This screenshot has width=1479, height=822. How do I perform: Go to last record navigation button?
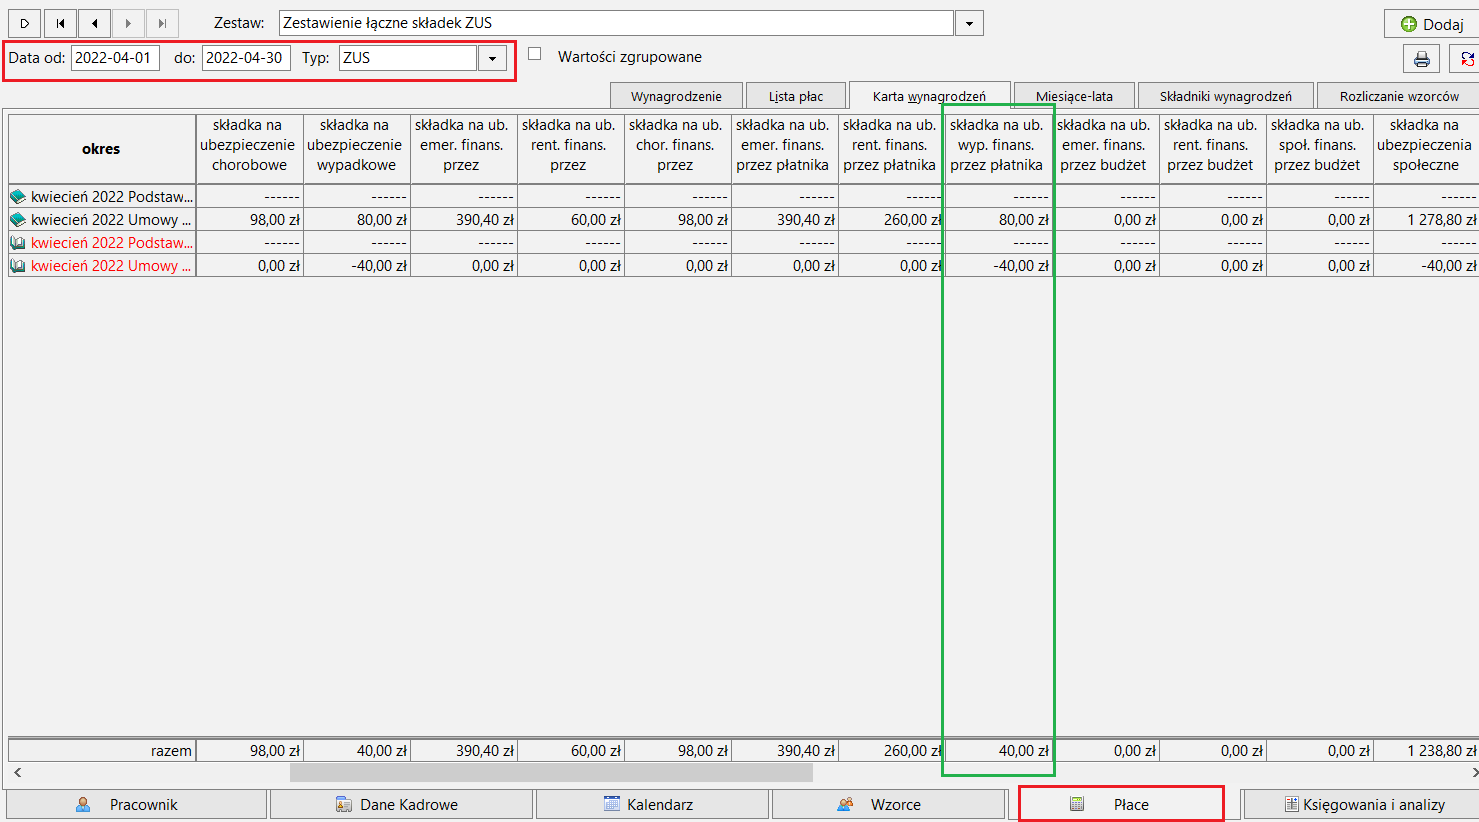(162, 23)
